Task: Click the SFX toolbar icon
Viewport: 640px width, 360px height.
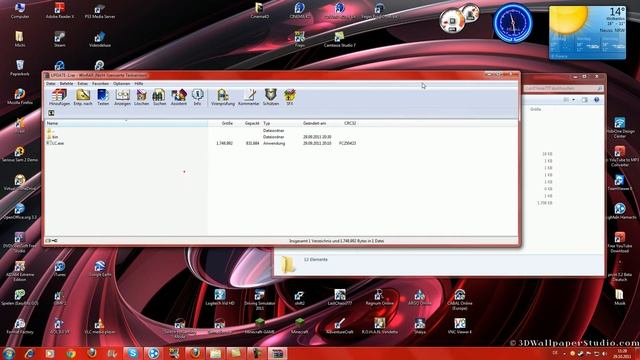Action: 289,97
